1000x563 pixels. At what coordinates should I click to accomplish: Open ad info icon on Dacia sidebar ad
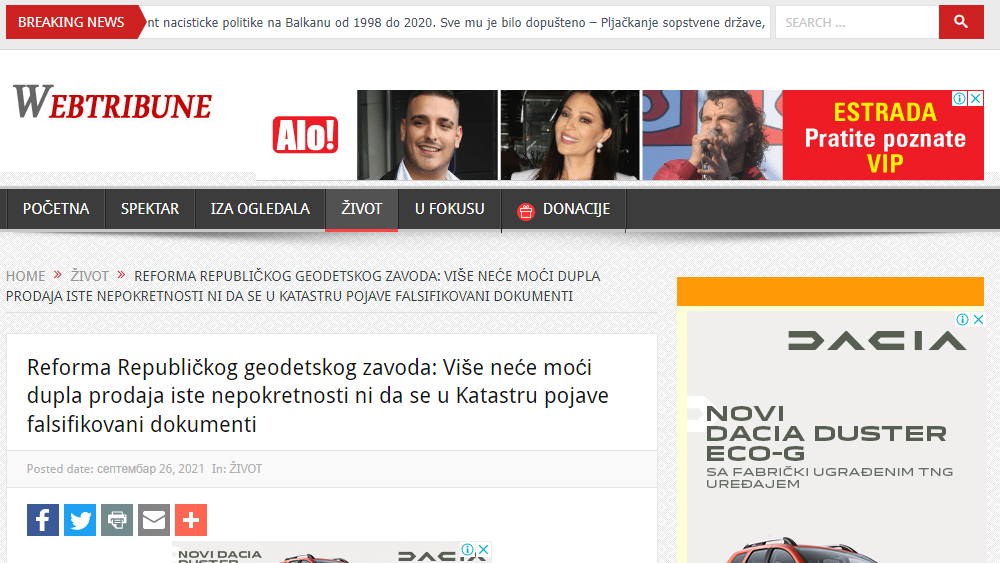963,319
